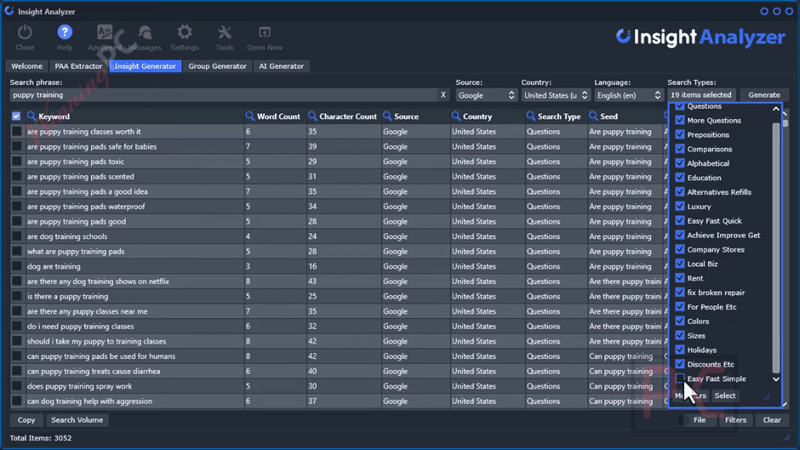
Task: Uncheck the Company Stores search type
Action: coord(680,249)
